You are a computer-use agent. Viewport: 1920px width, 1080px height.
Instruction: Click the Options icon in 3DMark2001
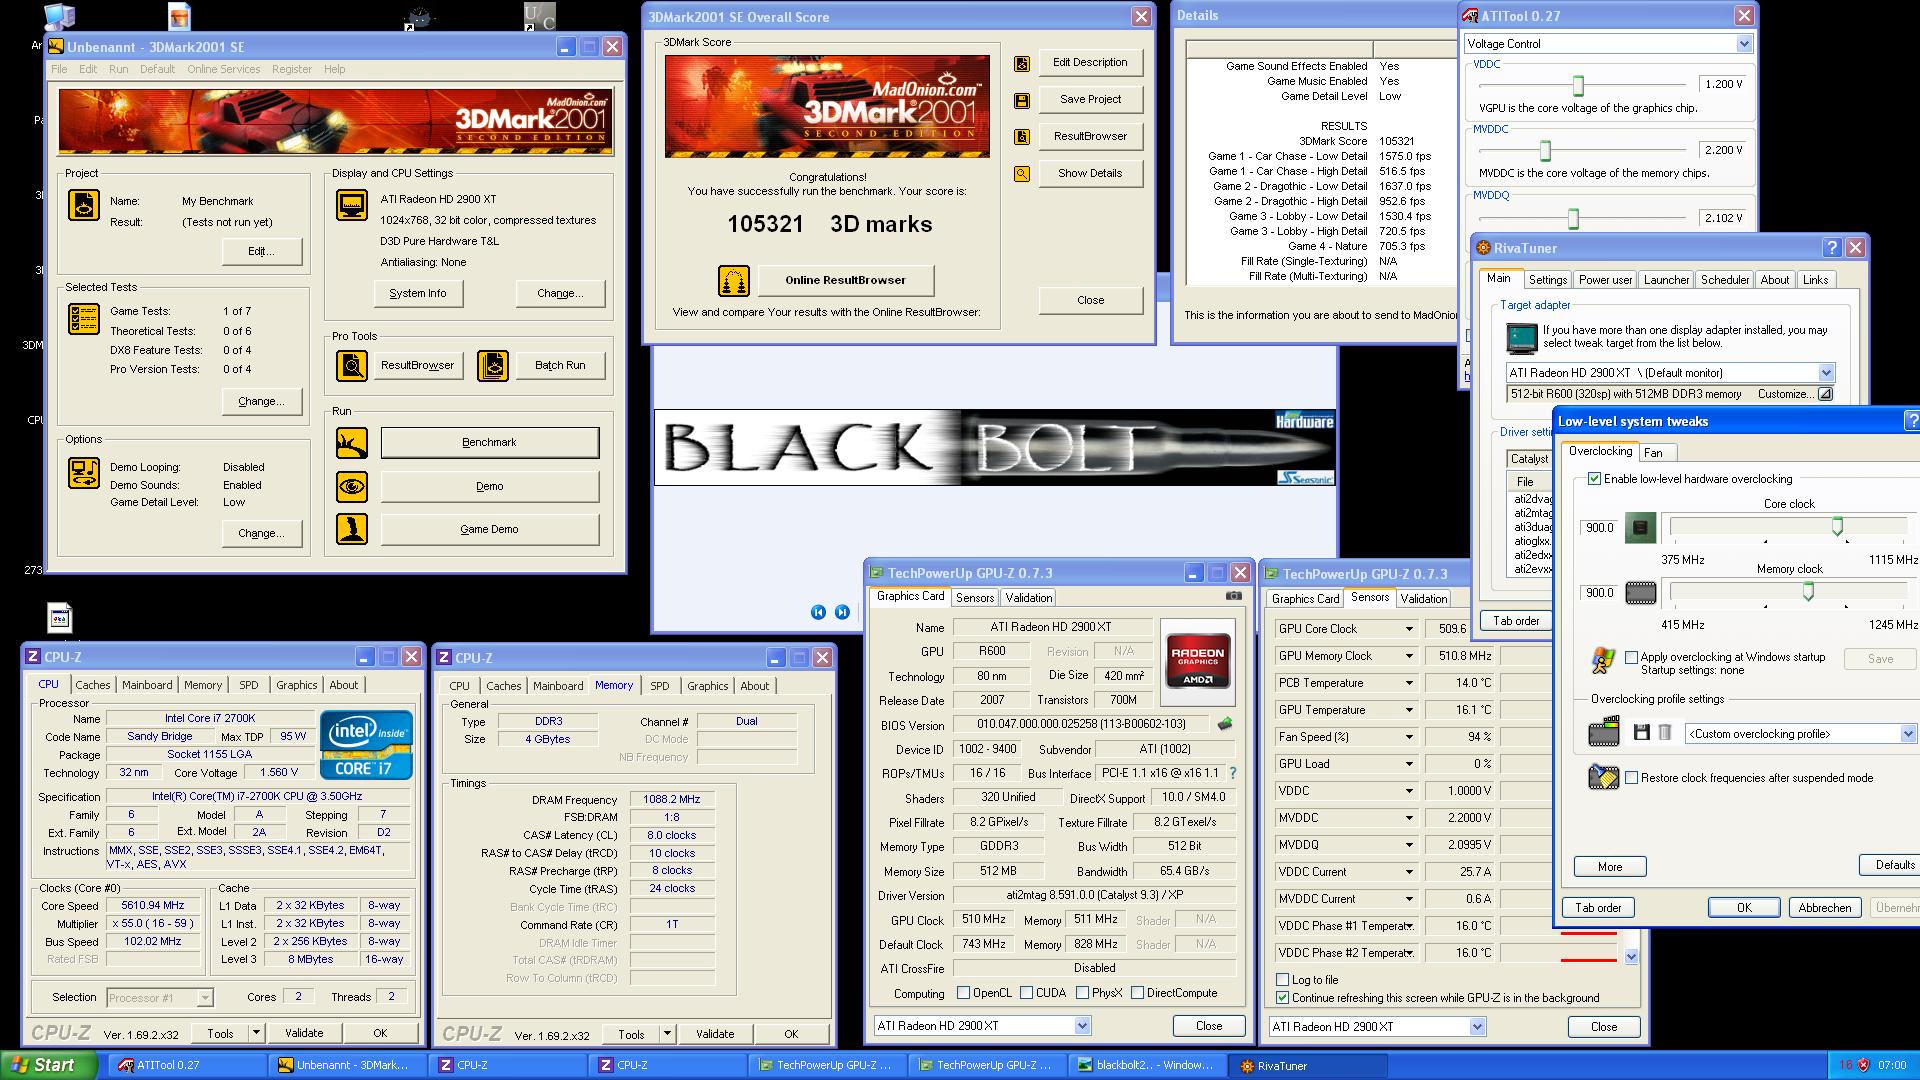click(84, 473)
